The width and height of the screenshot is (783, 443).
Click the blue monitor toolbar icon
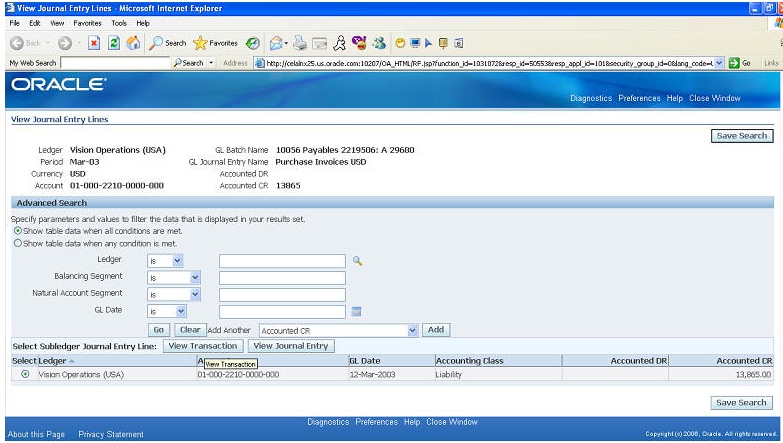[x=414, y=43]
